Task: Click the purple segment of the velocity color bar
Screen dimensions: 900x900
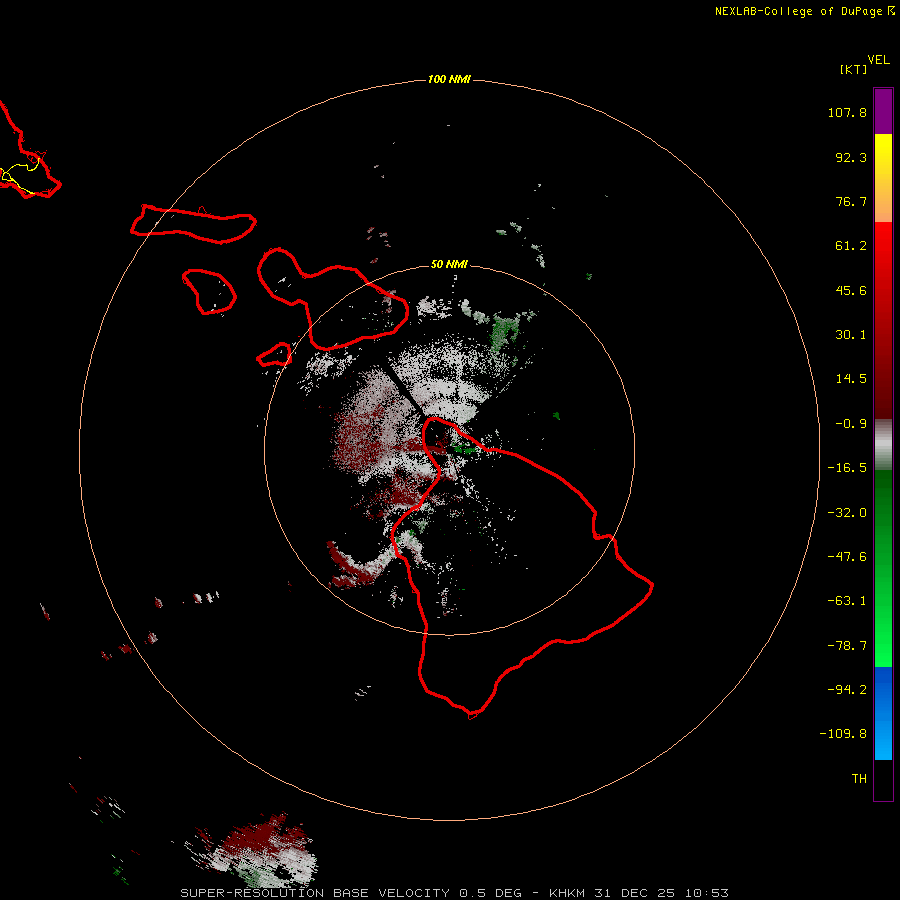Action: pos(883,111)
